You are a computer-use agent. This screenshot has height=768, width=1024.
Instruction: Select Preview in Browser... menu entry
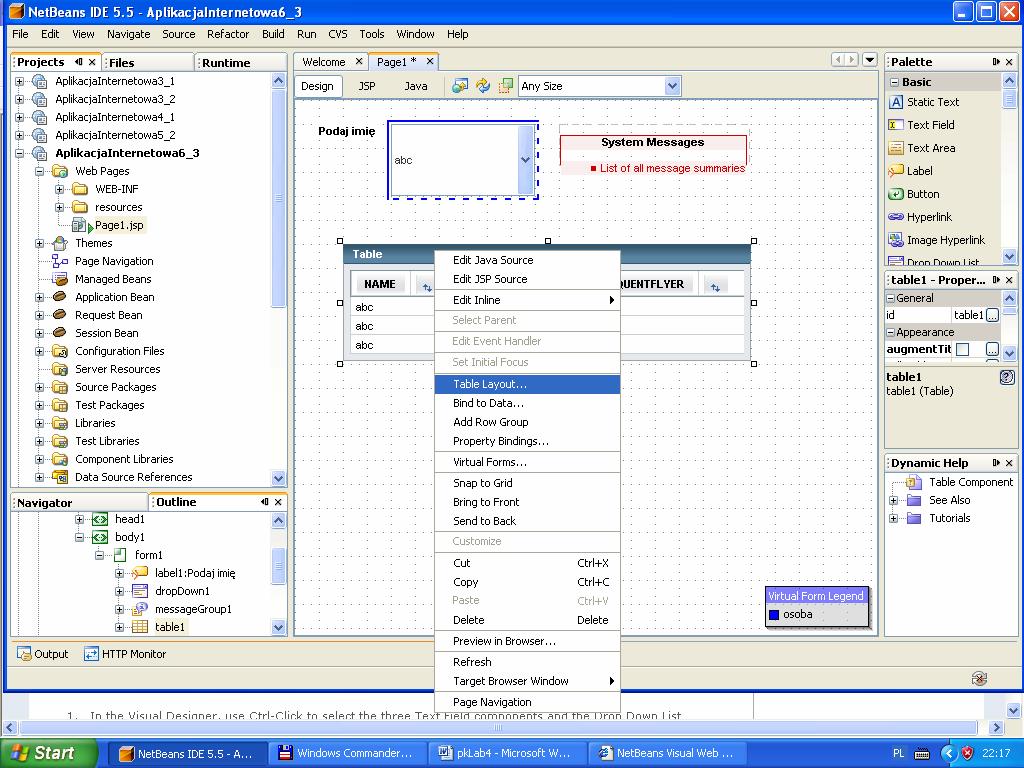[x=527, y=641]
